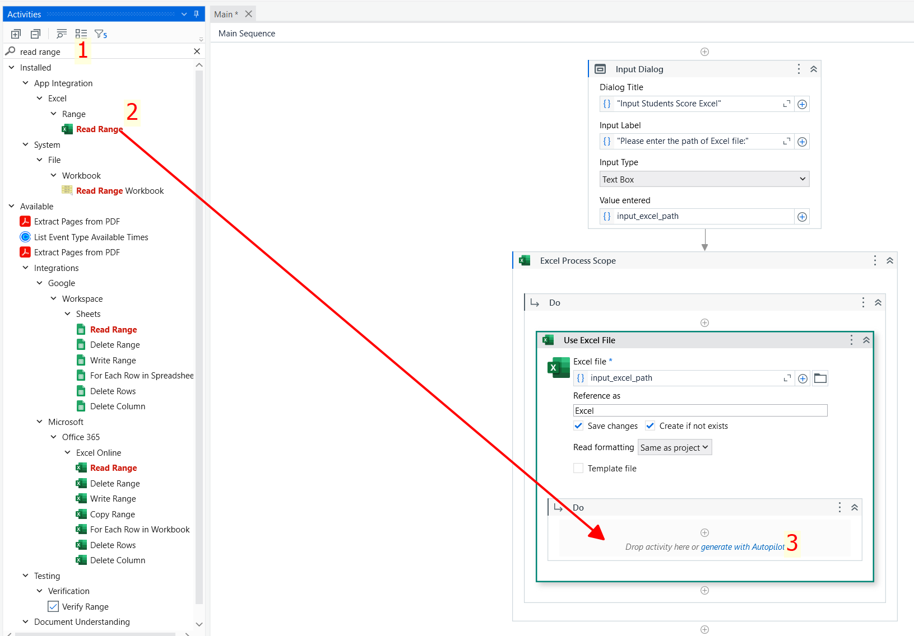Click plus button next to Value entered

click(802, 217)
